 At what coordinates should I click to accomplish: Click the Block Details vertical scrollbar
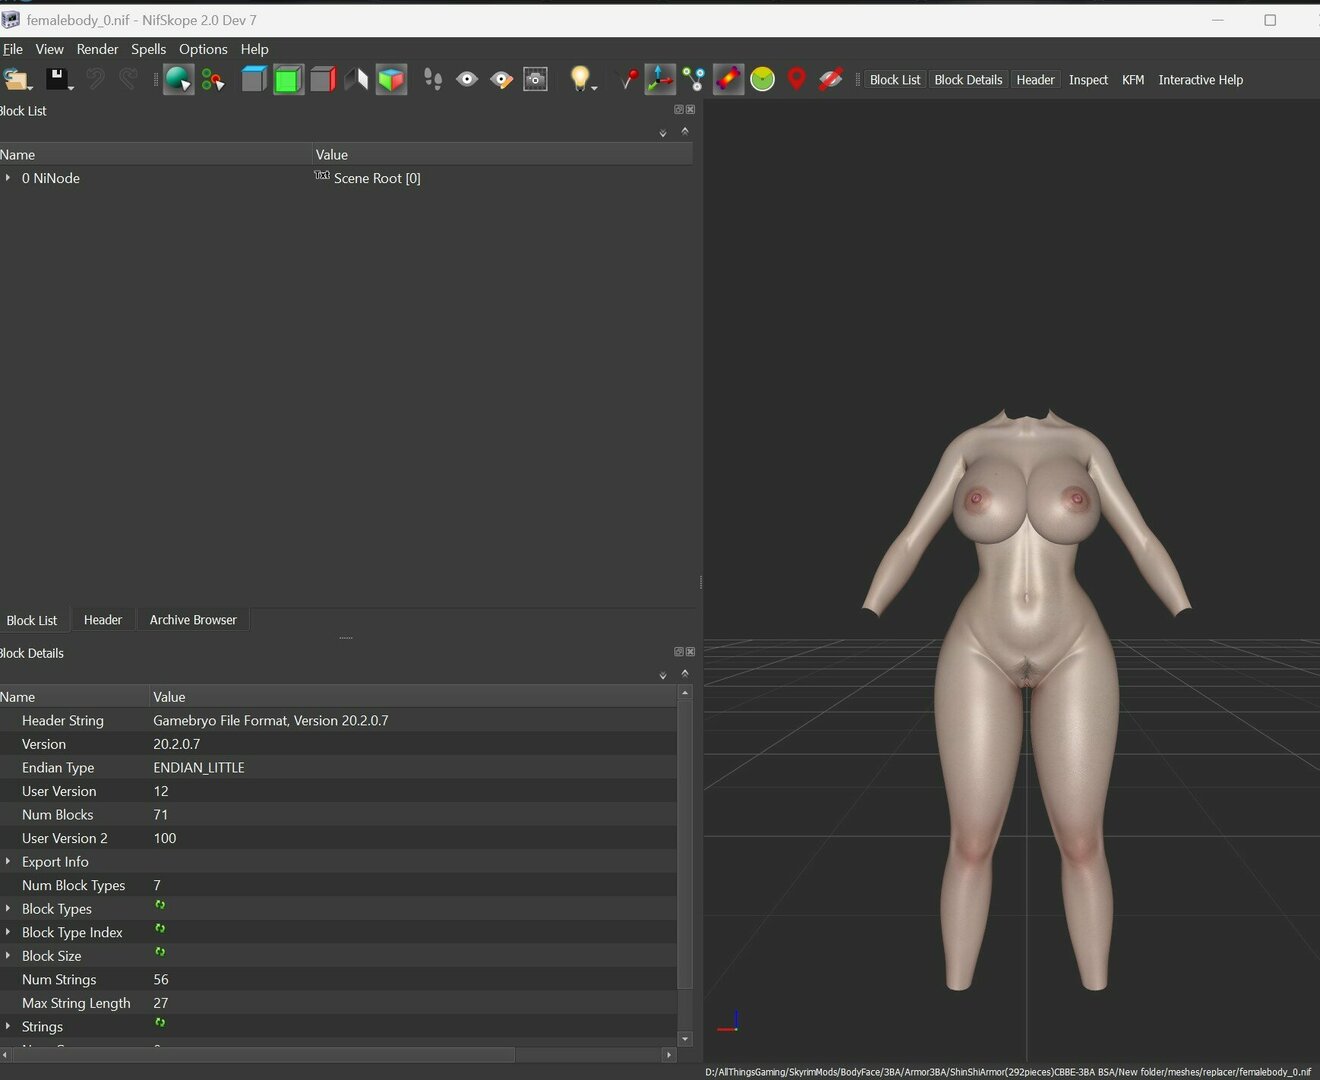[x=685, y=845]
